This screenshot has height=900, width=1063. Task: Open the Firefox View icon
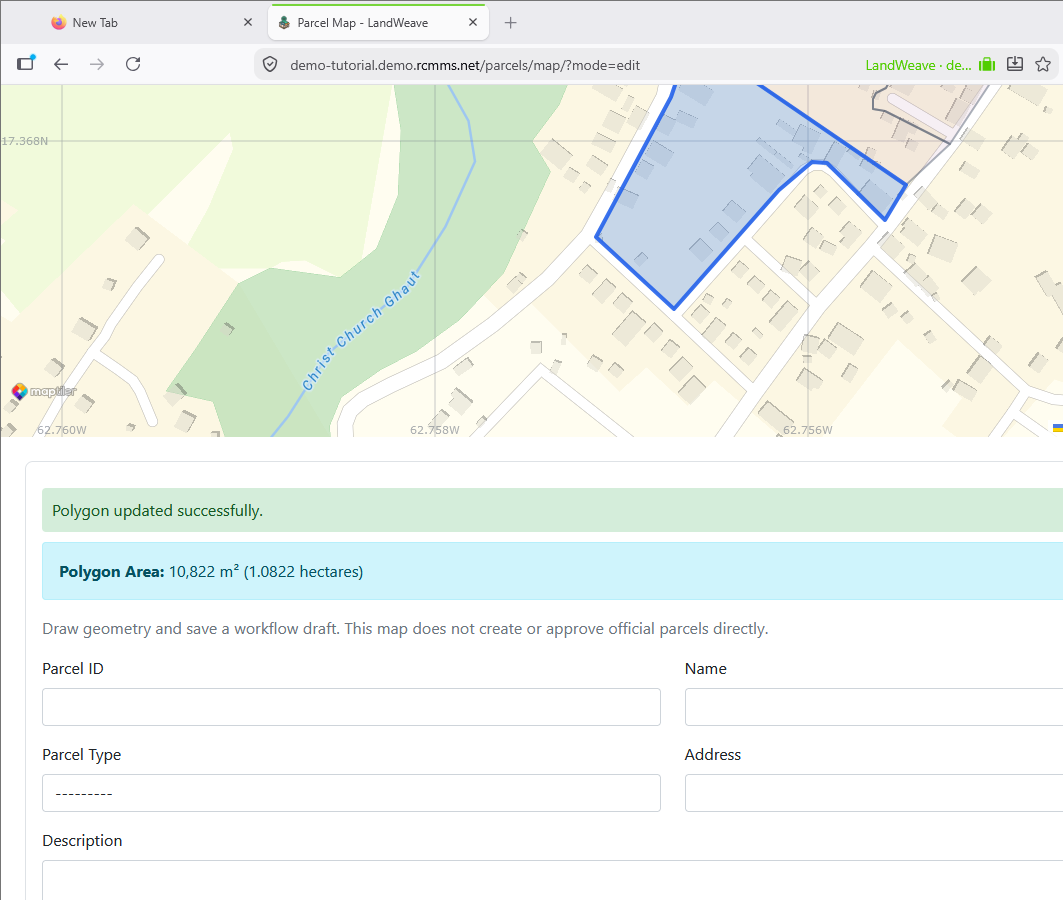pyautogui.click(x=26, y=63)
